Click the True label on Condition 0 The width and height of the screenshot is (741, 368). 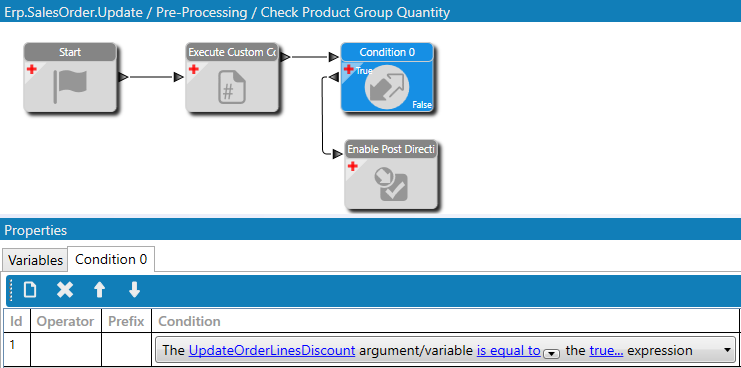click(x=364, y=71)
